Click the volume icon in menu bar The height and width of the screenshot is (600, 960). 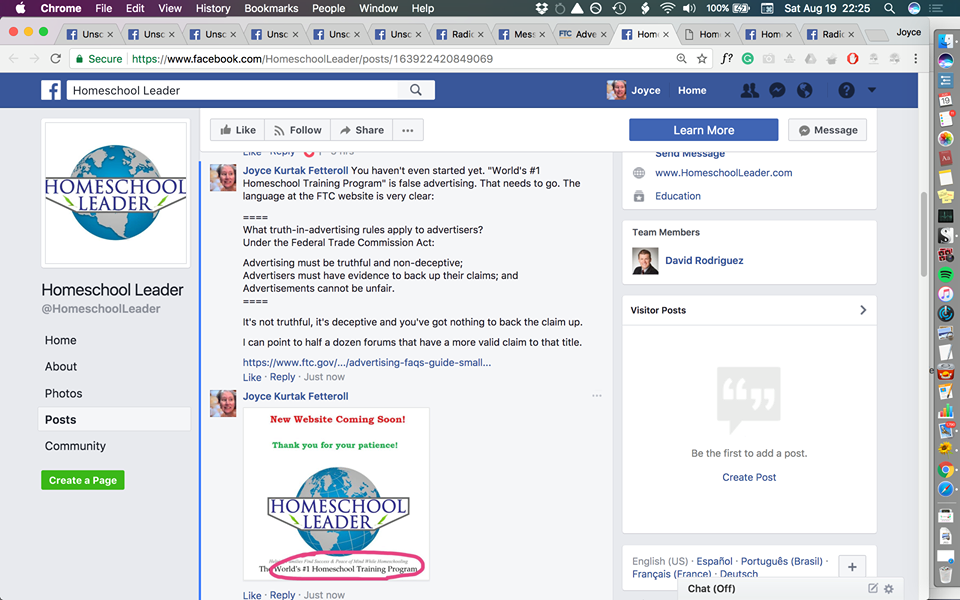pos(689,8)
